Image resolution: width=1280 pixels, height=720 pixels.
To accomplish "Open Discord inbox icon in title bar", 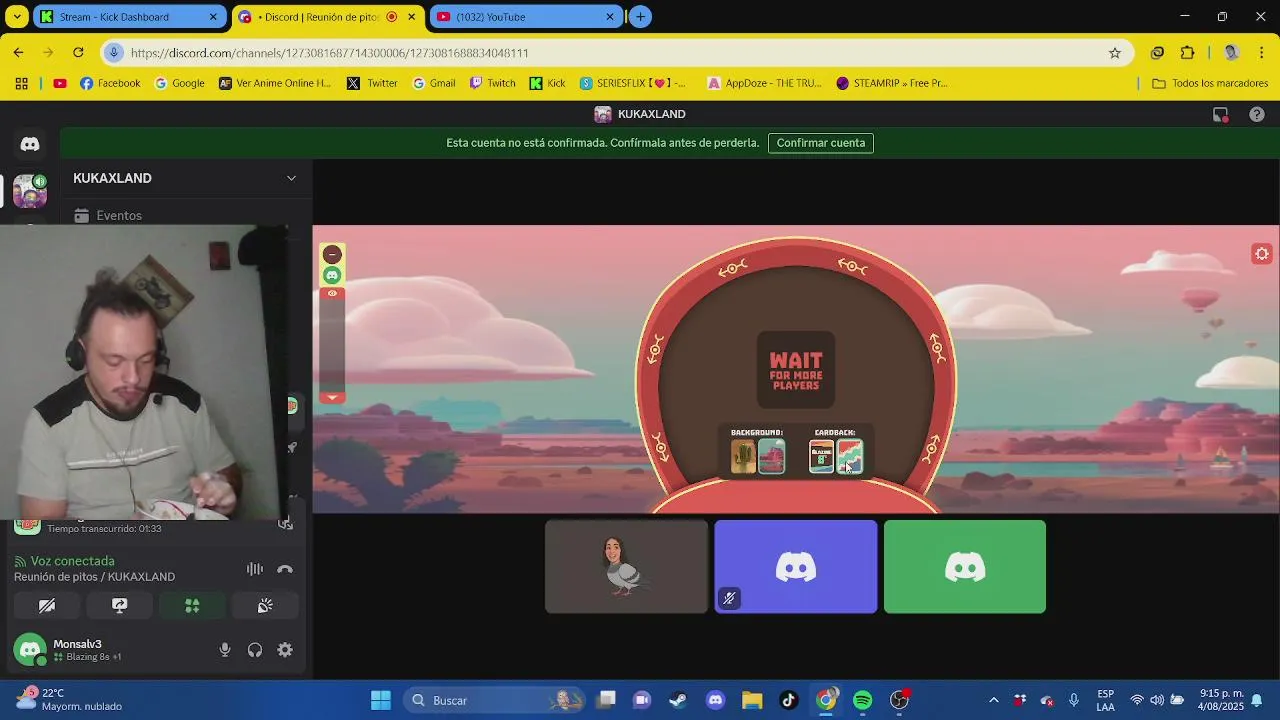I will click(1220, 115).
